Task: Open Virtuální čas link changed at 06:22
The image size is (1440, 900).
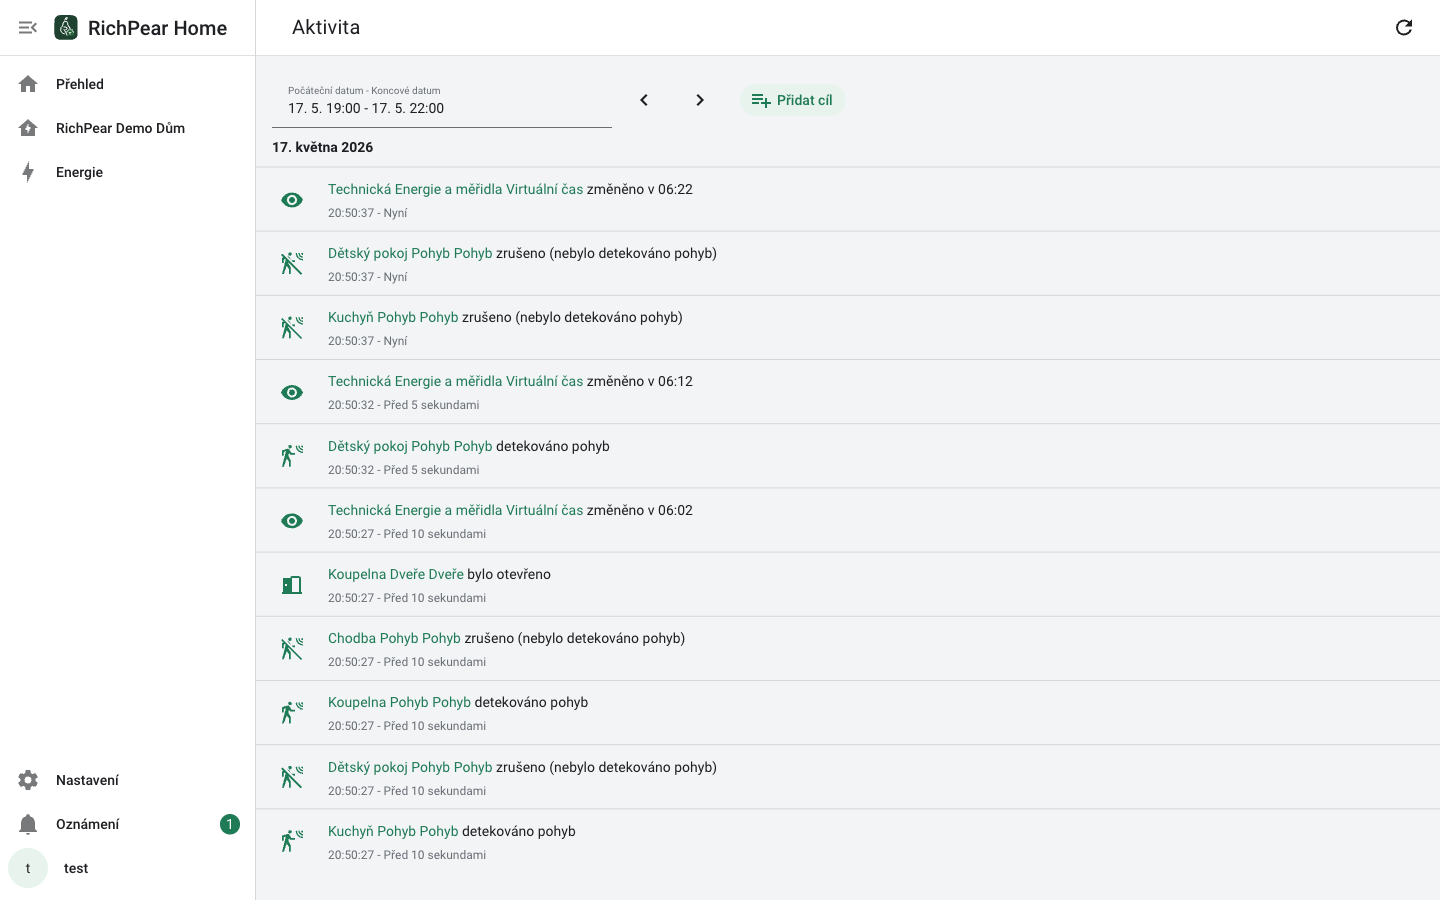Action: (455, 189)
